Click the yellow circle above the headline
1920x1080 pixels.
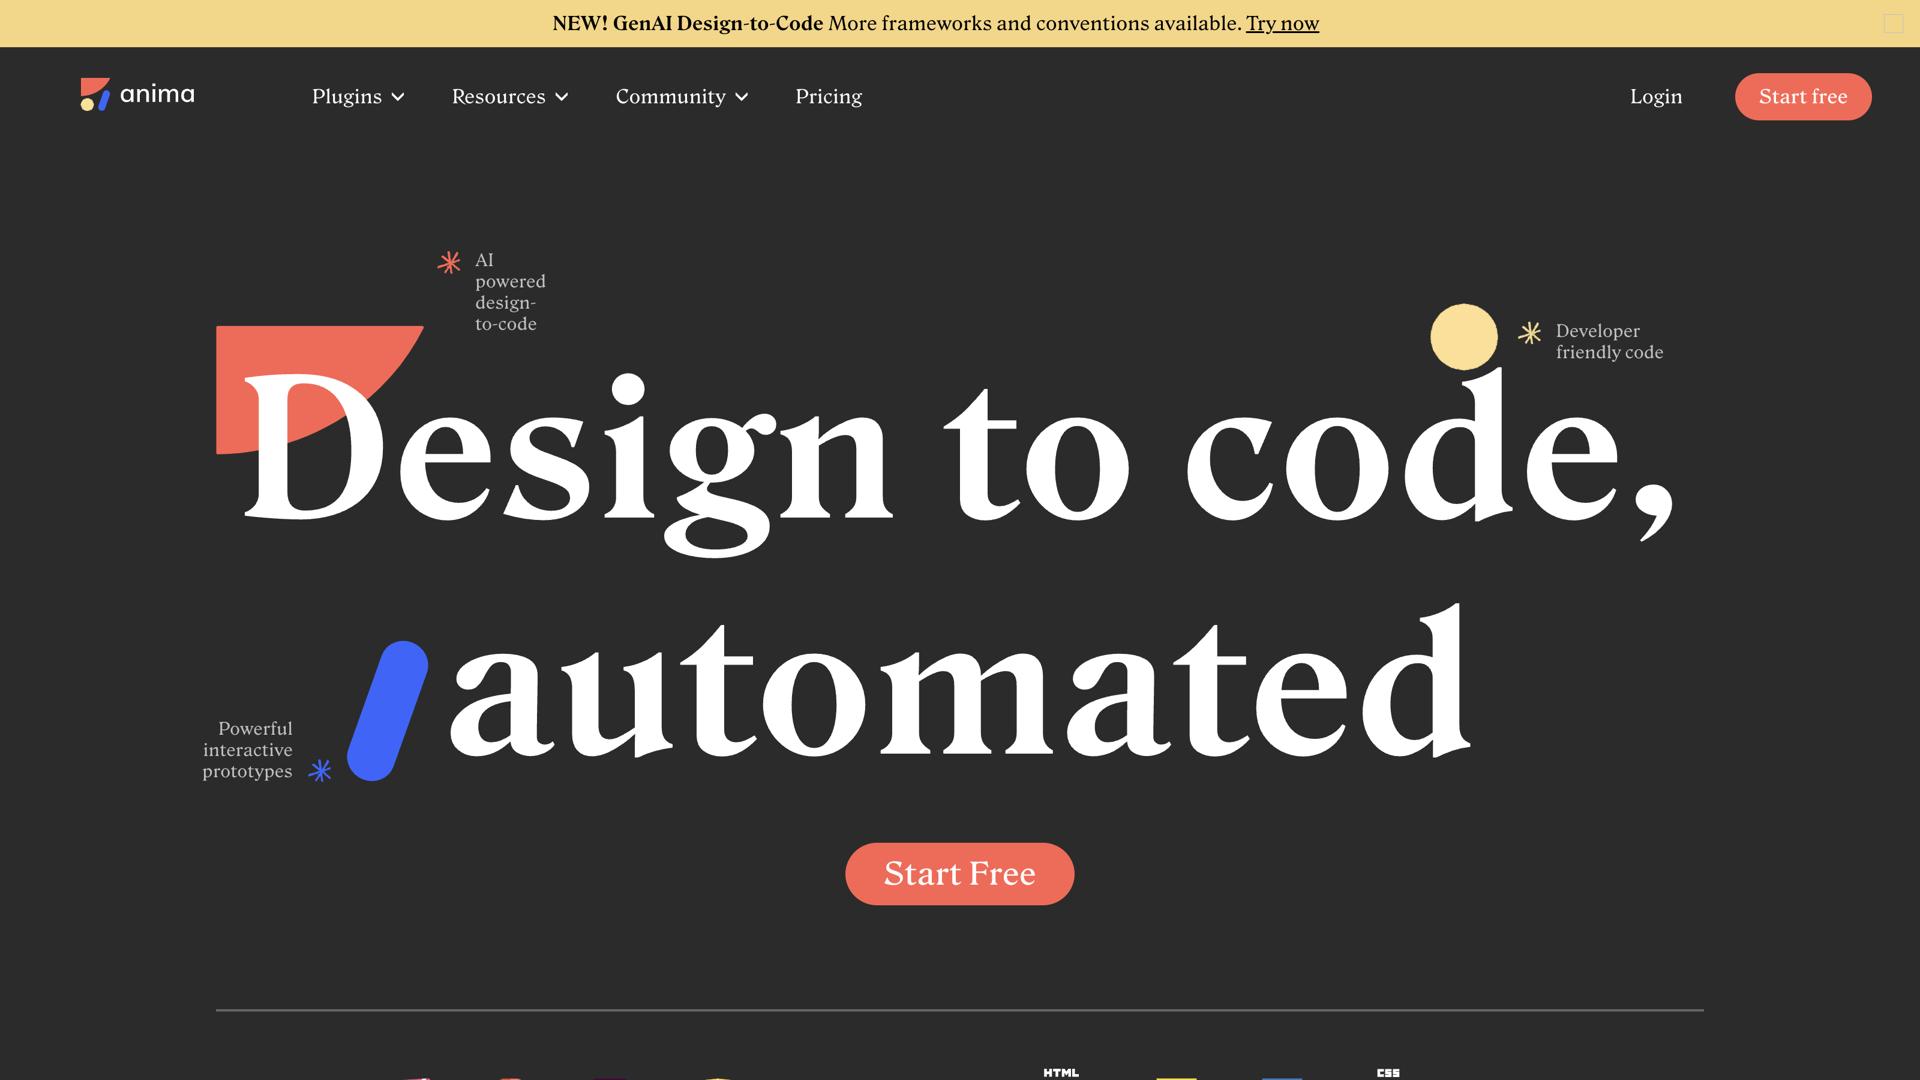pyautogui.click(x=1463, y=335)
